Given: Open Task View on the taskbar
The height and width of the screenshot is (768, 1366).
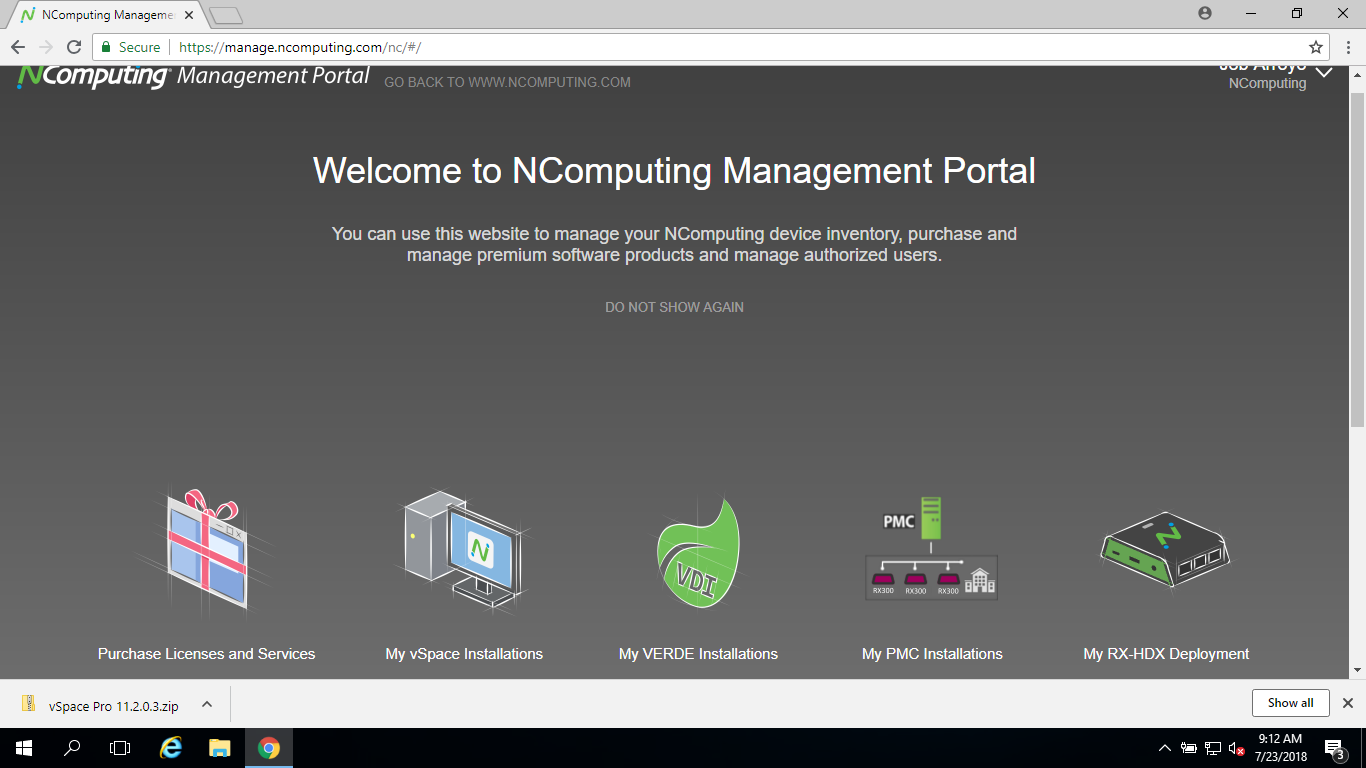Looking at the screenshot, I should [x=120, y=748].
